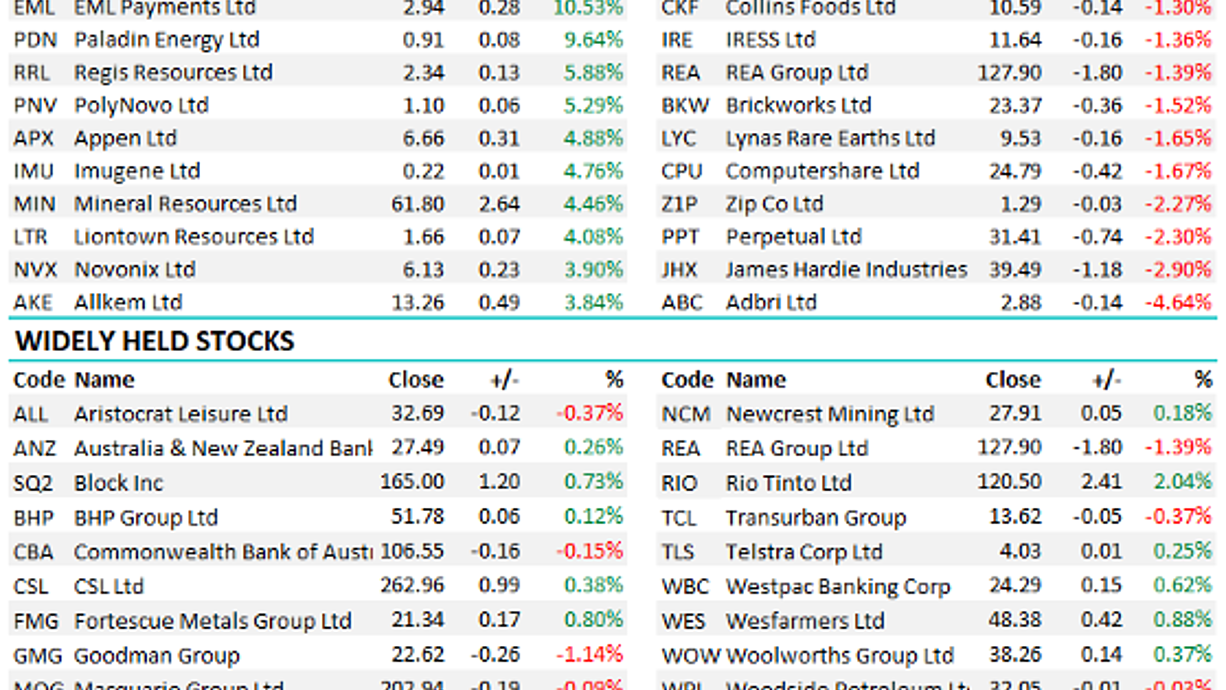Click BHP Group's close price 51.78
The width and height of the screenshot is (1226, 690).
[418, 518]
